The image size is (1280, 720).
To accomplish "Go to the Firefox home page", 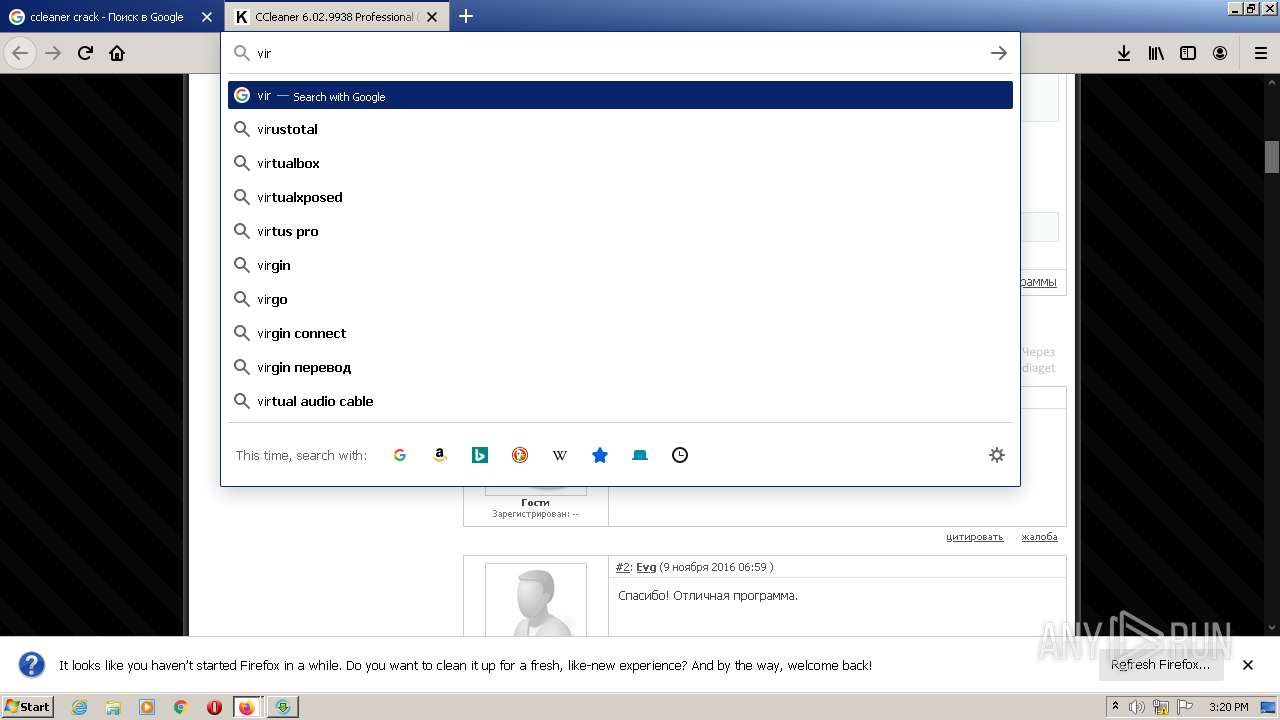I will (117, 53).
